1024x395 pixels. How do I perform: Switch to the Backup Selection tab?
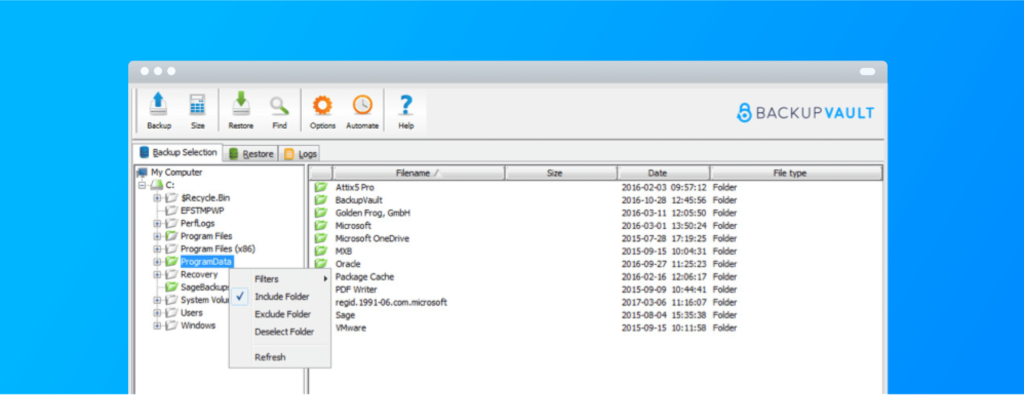[178, 153]
